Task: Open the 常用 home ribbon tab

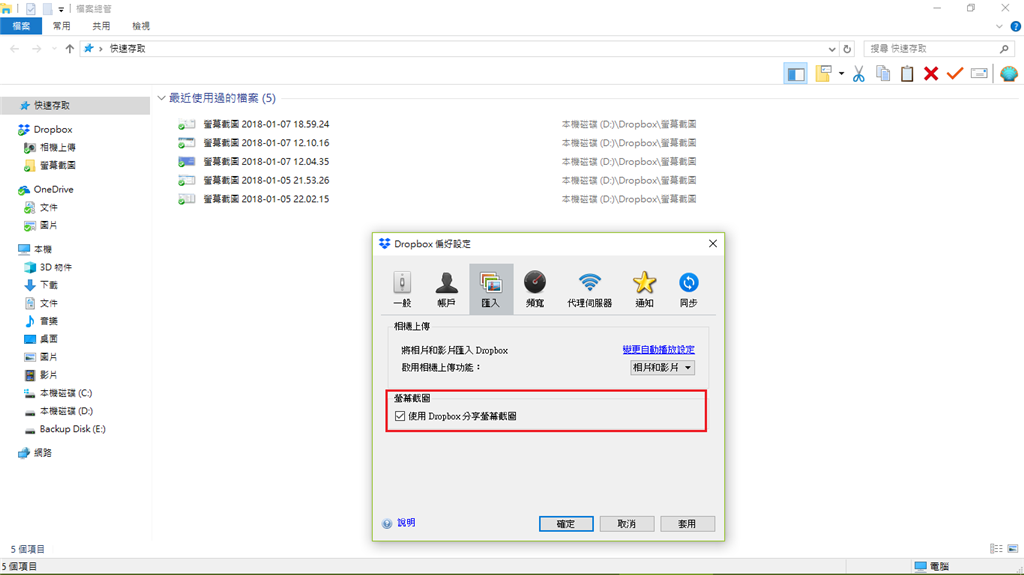Action: 61,26
